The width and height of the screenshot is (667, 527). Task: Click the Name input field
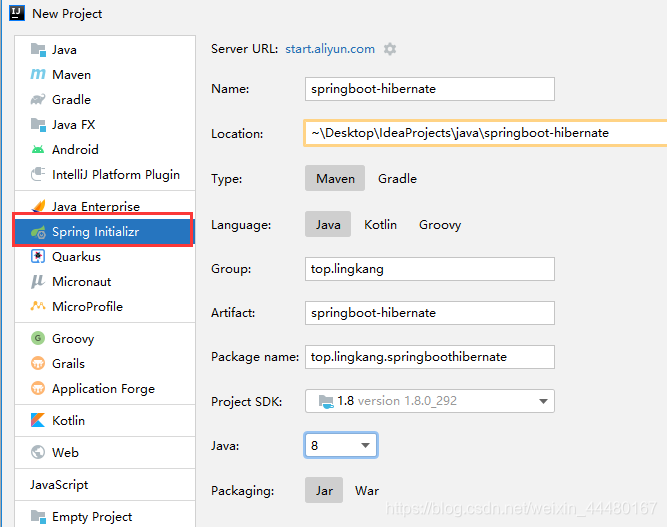point(430,89)
